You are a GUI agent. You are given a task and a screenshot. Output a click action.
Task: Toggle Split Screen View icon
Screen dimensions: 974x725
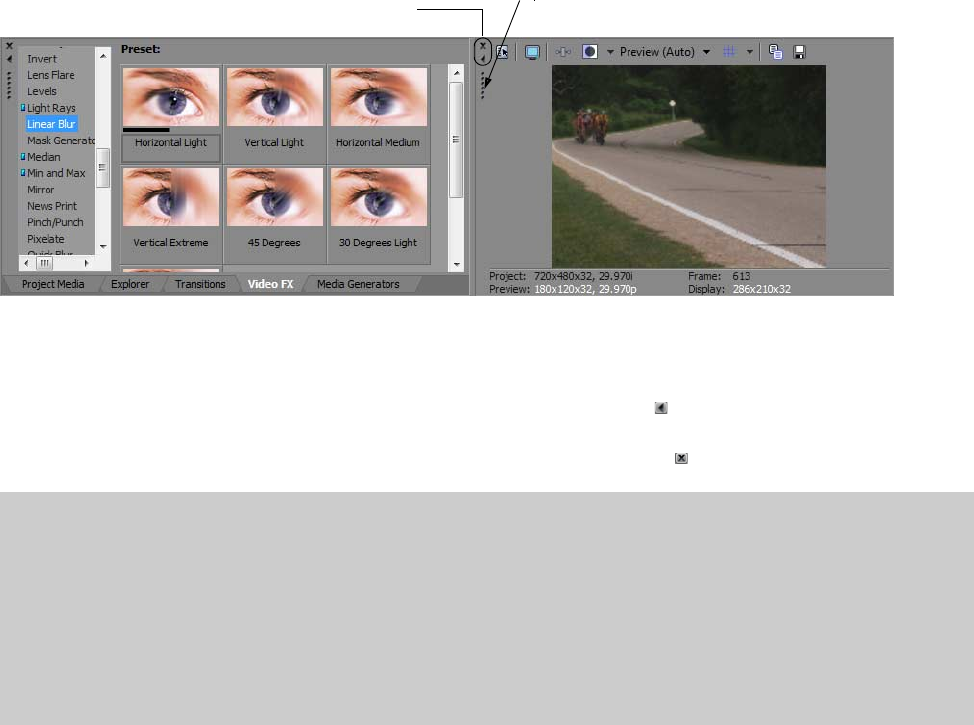[589, 52]
